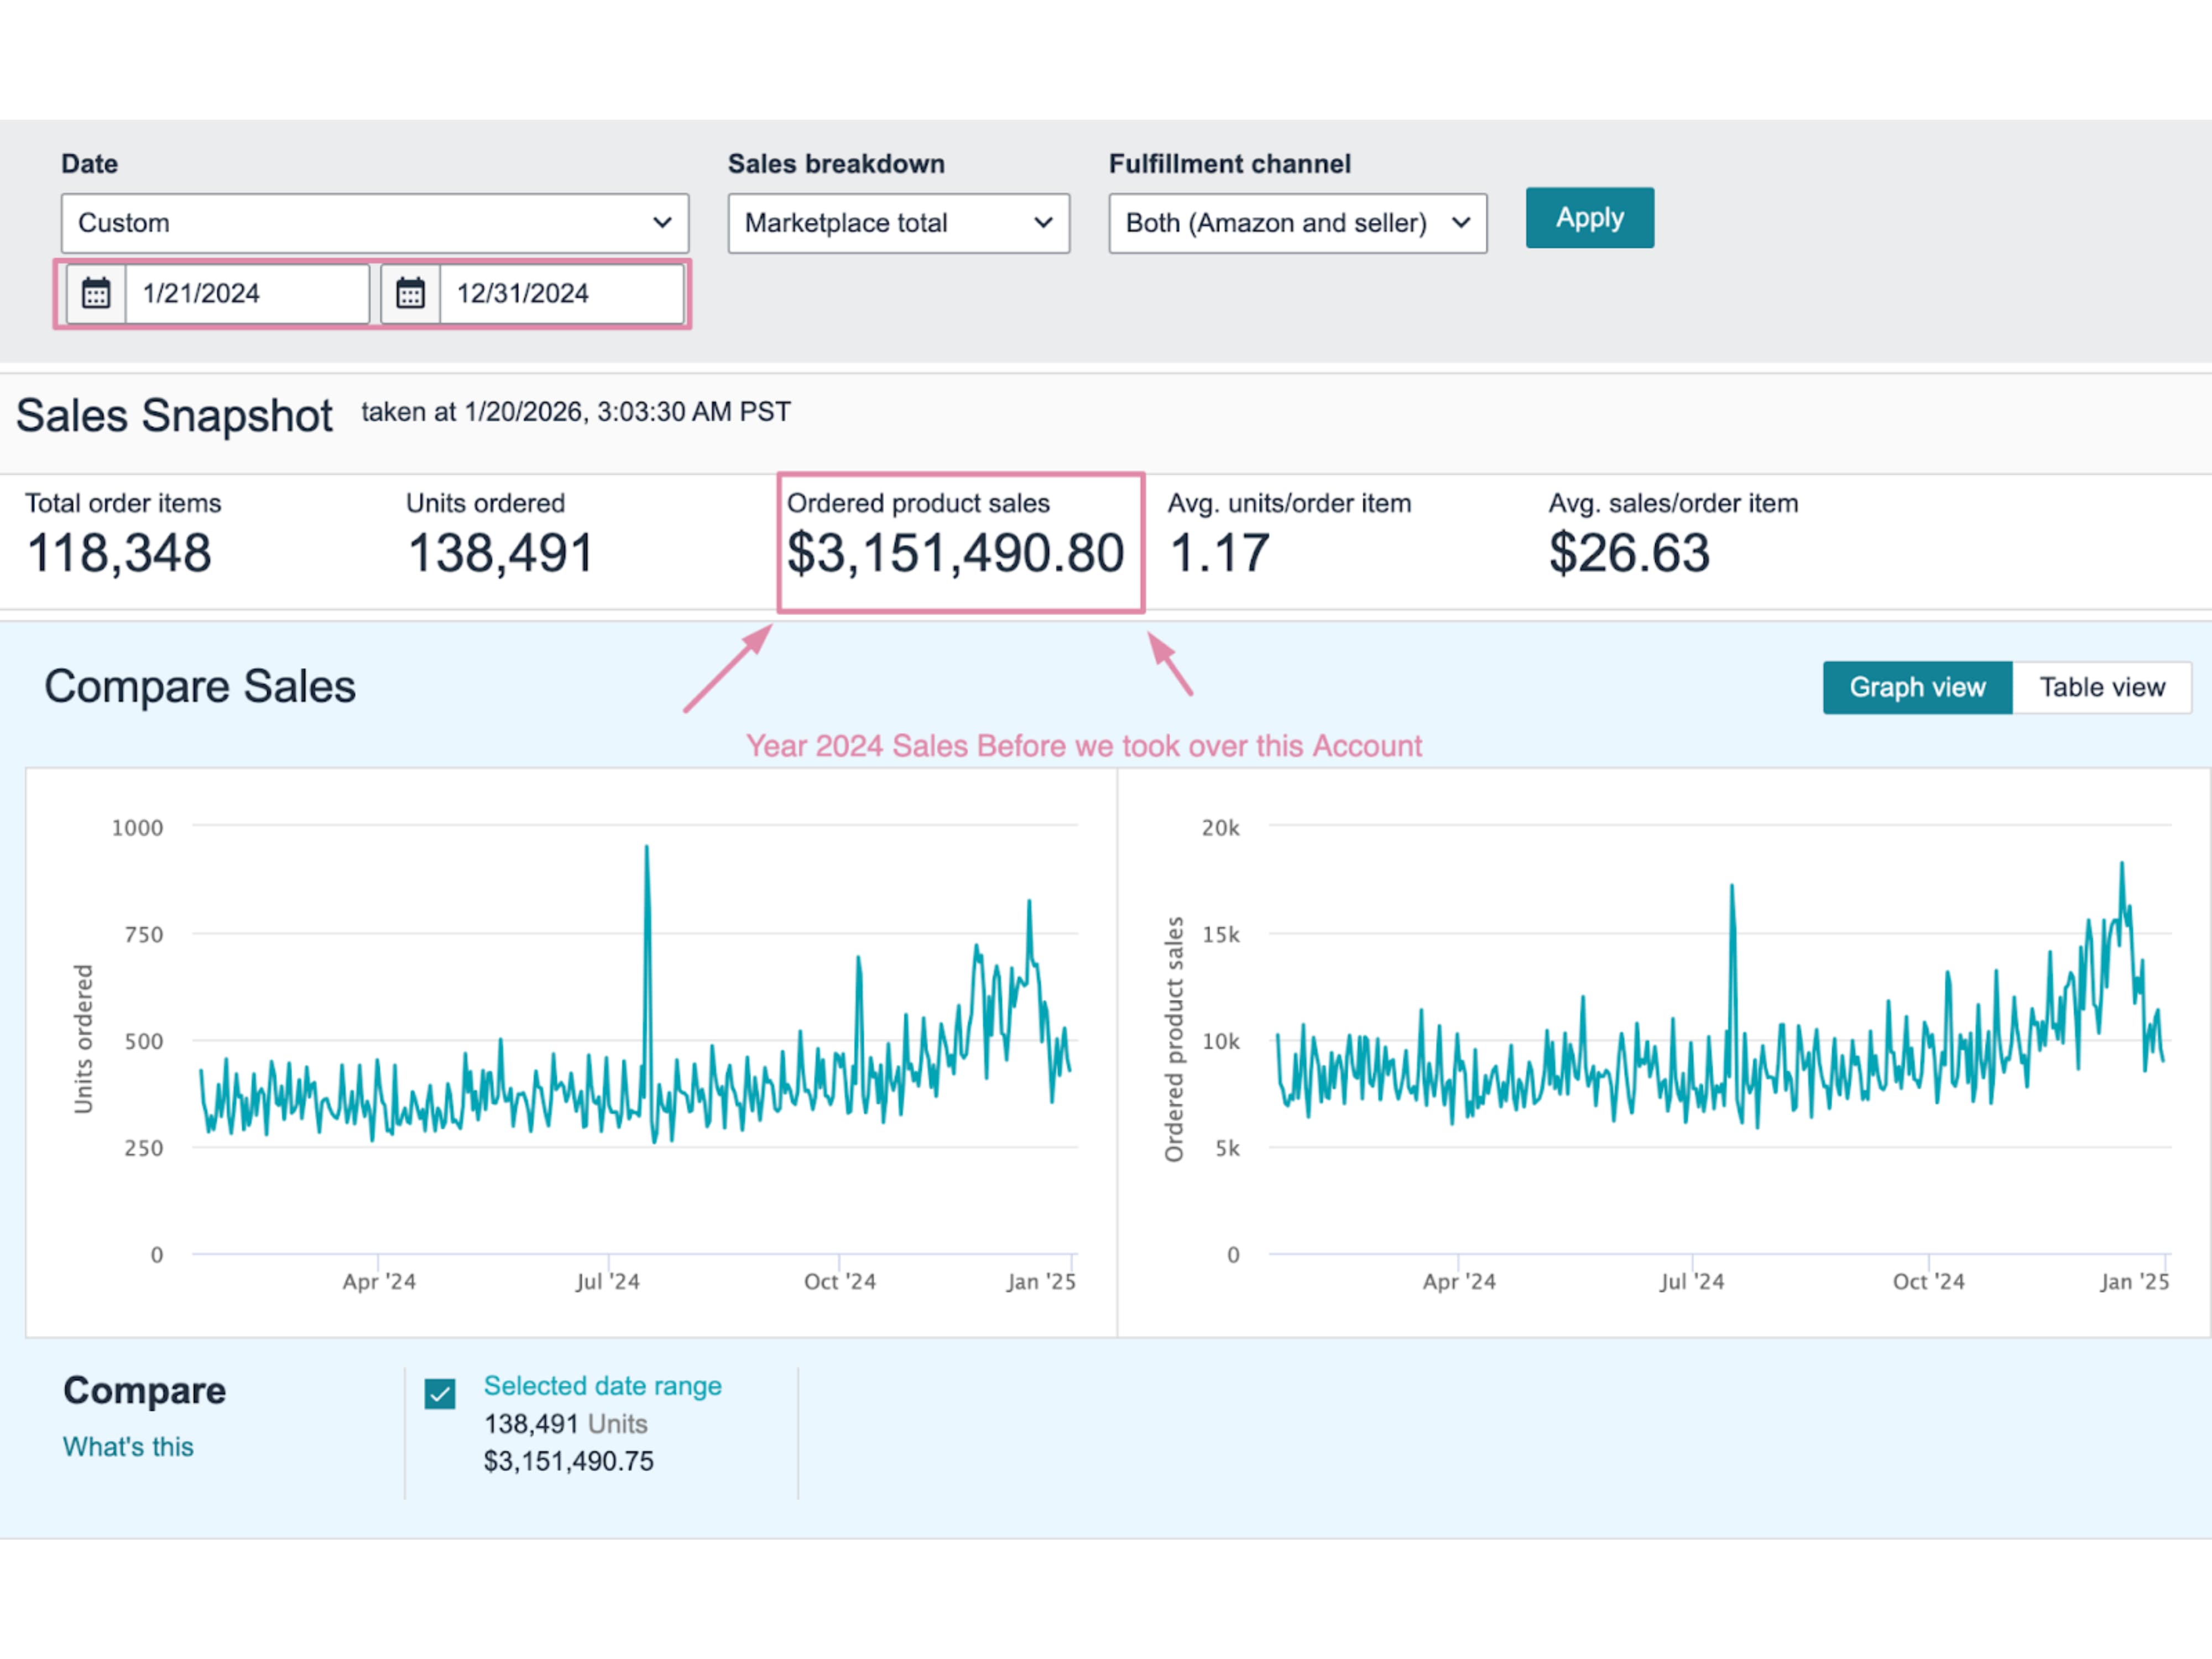The image size is (2212, 1659).
Task: Click the Units ordered metric value
Action: 500,554
